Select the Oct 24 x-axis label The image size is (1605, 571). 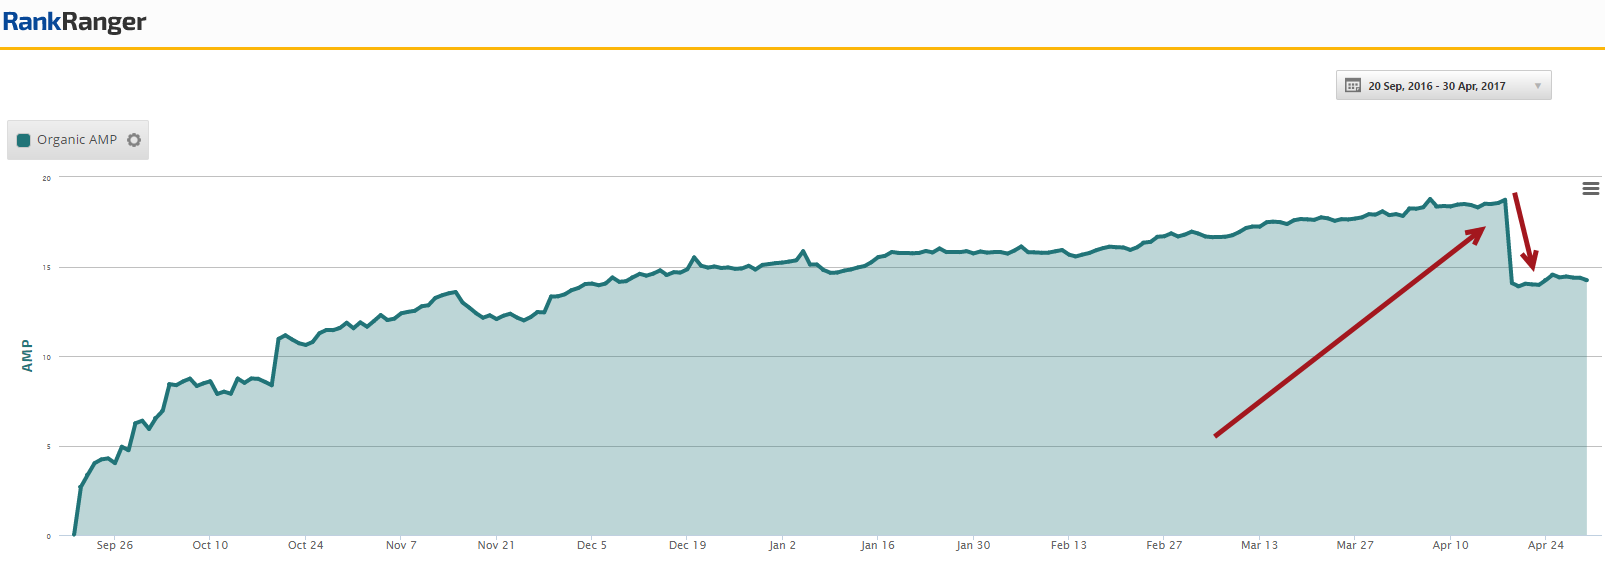click(x=306, y=545)
